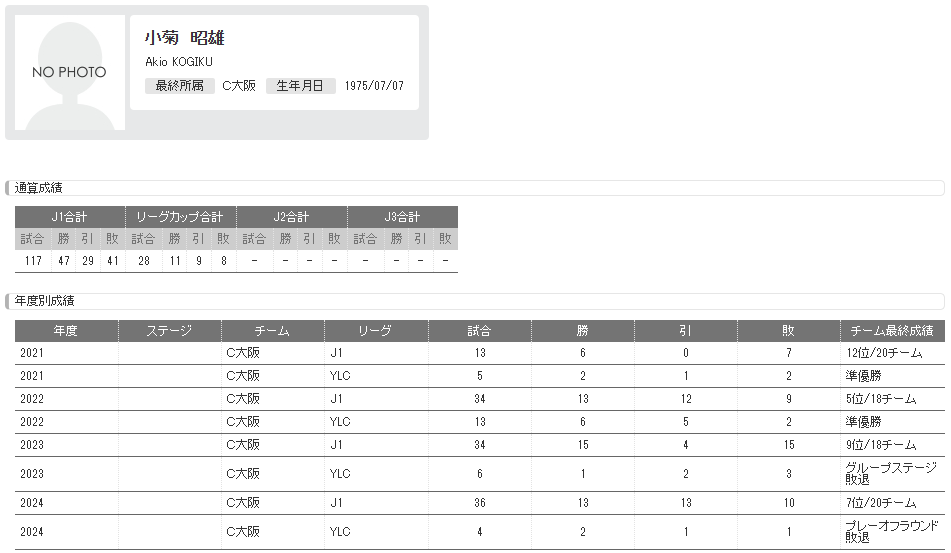Click the チーム column header
The image size is (951, 553).
273,331
